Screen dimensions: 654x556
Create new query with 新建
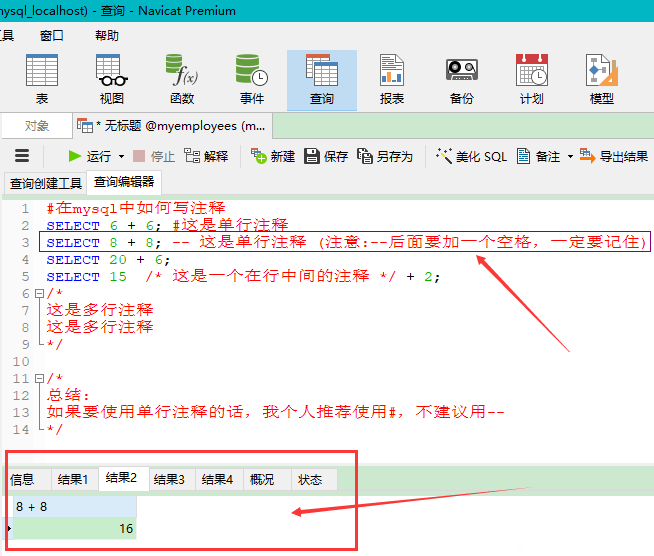273,156
